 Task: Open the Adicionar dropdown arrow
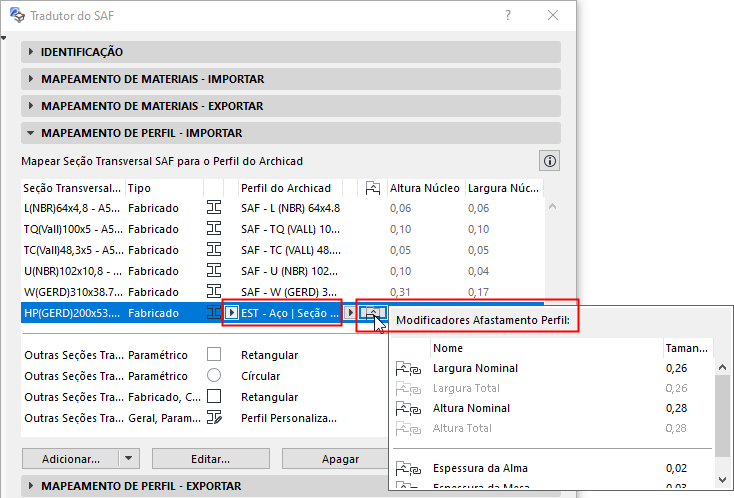click(129, 459)
